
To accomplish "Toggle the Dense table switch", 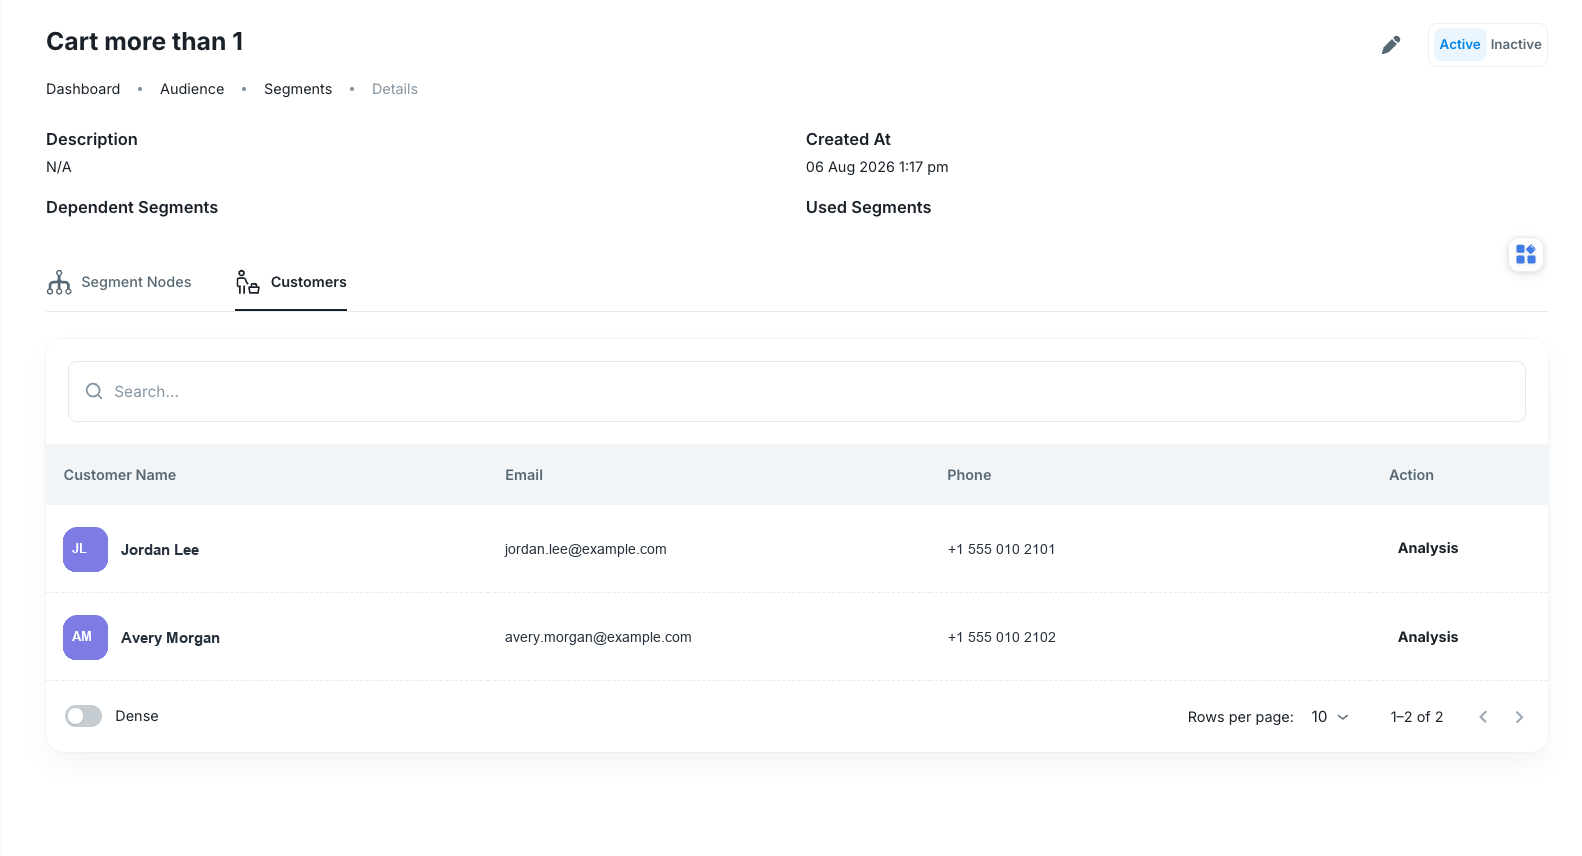I will (84, 716).
